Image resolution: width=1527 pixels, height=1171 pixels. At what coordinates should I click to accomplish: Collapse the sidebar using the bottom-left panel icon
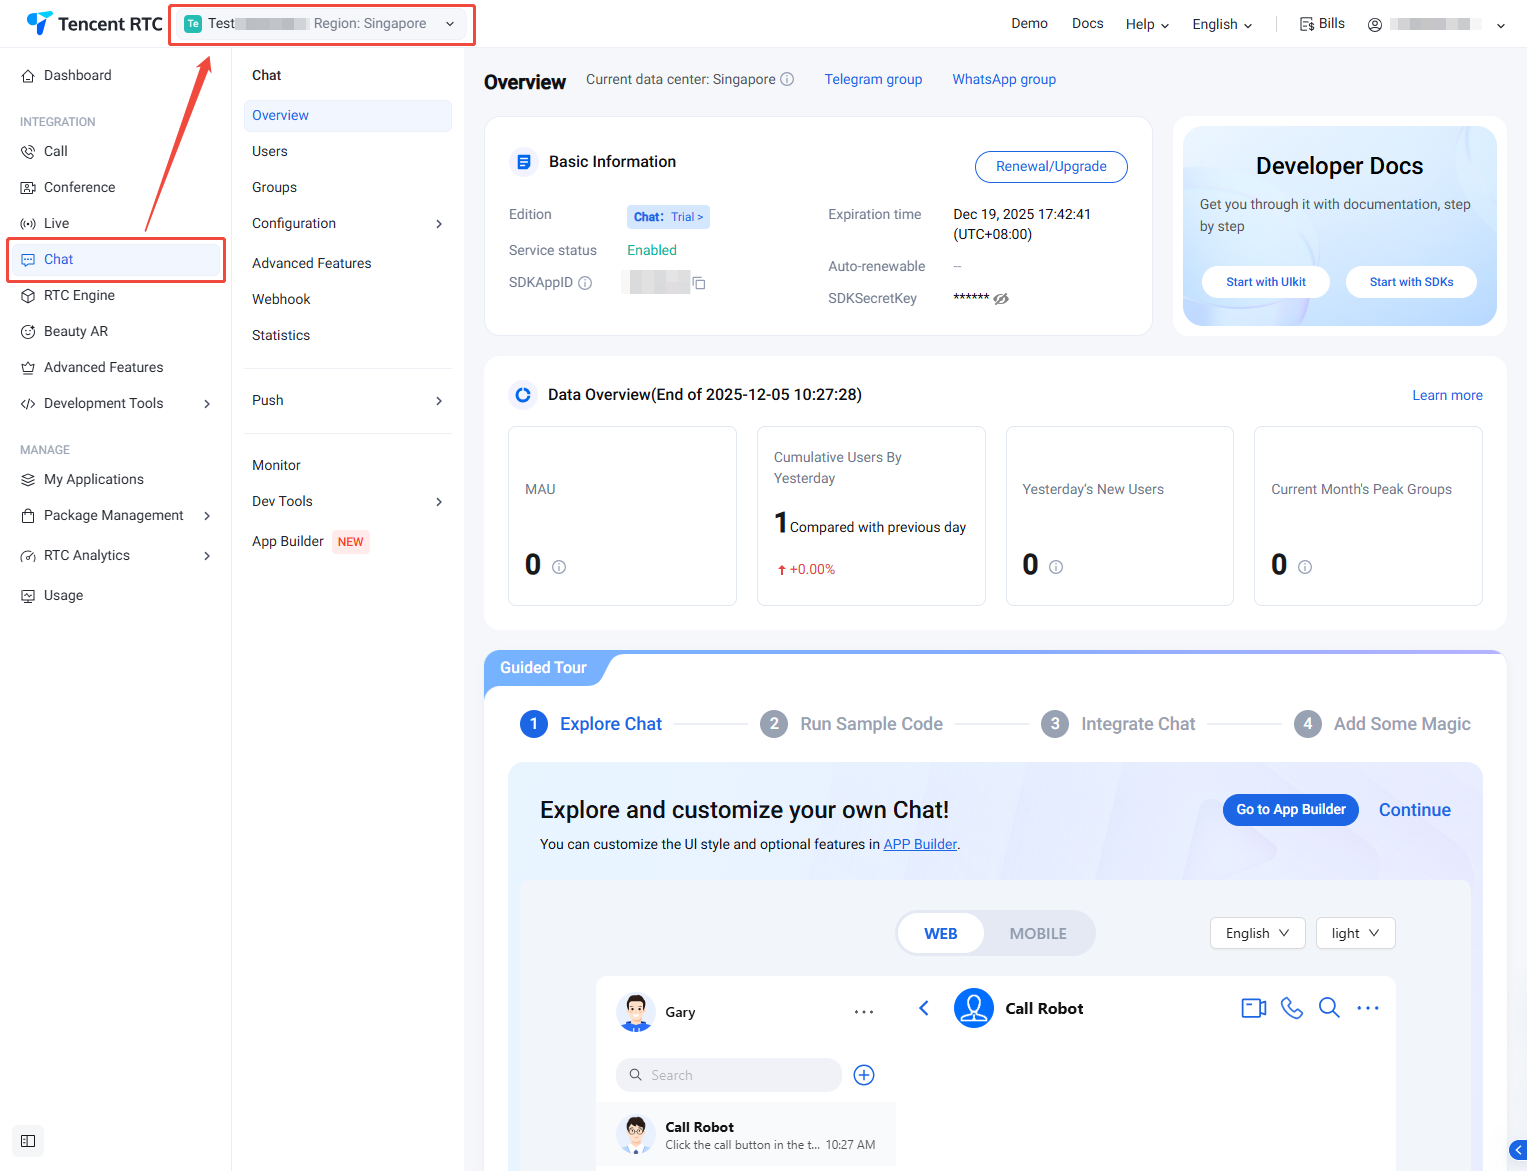pyautogui.click(x=28, y=1141)
